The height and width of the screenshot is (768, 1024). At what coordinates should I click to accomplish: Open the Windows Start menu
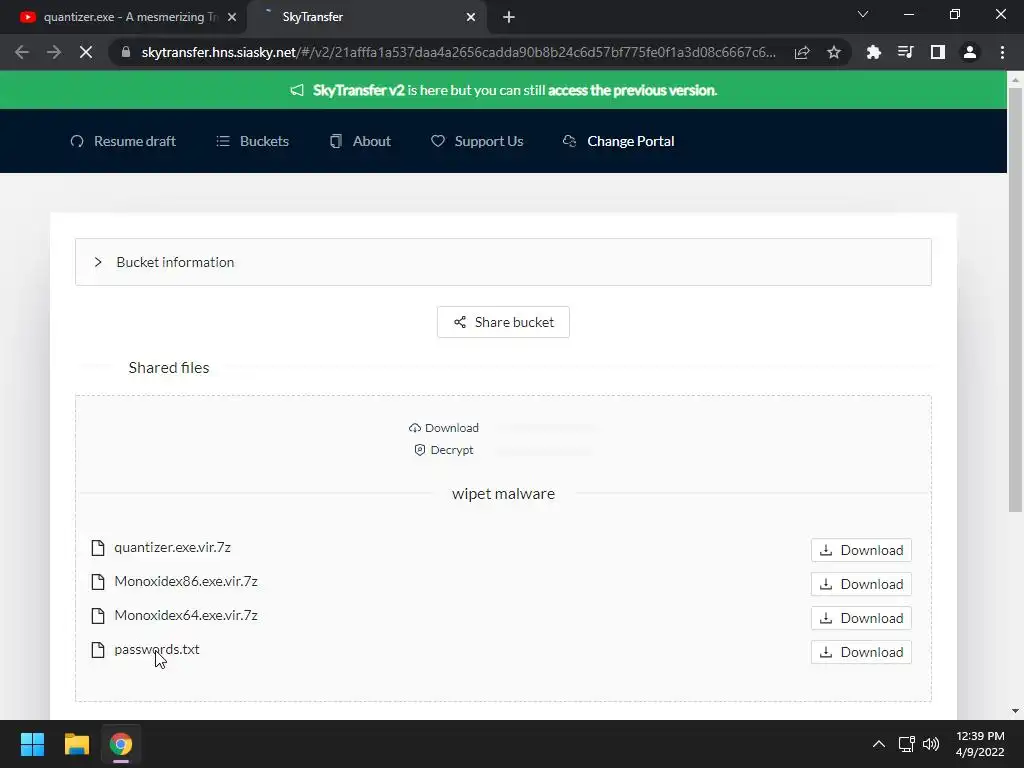coord(32,744)
